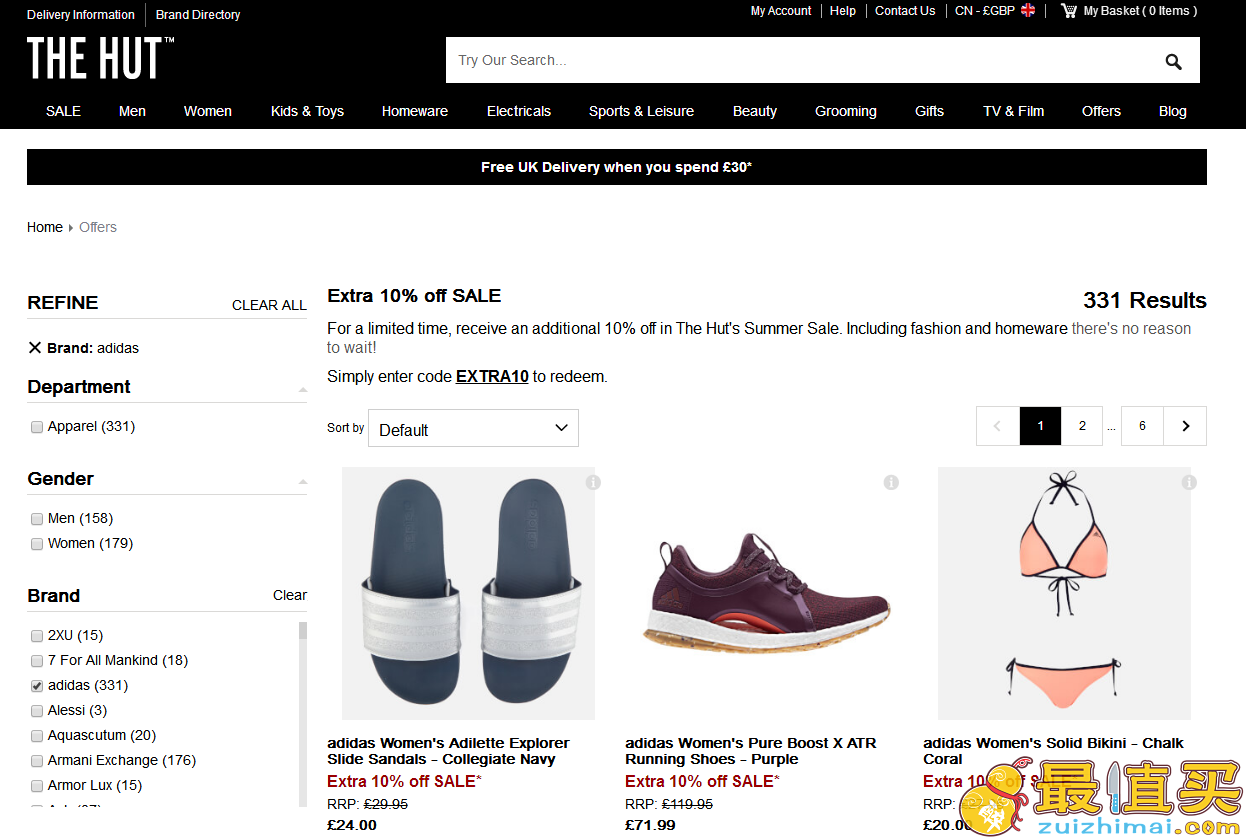Go to results page 2
This screenshot has width=1246, height=838.
pyautogui.click(x=1082, y=426)
